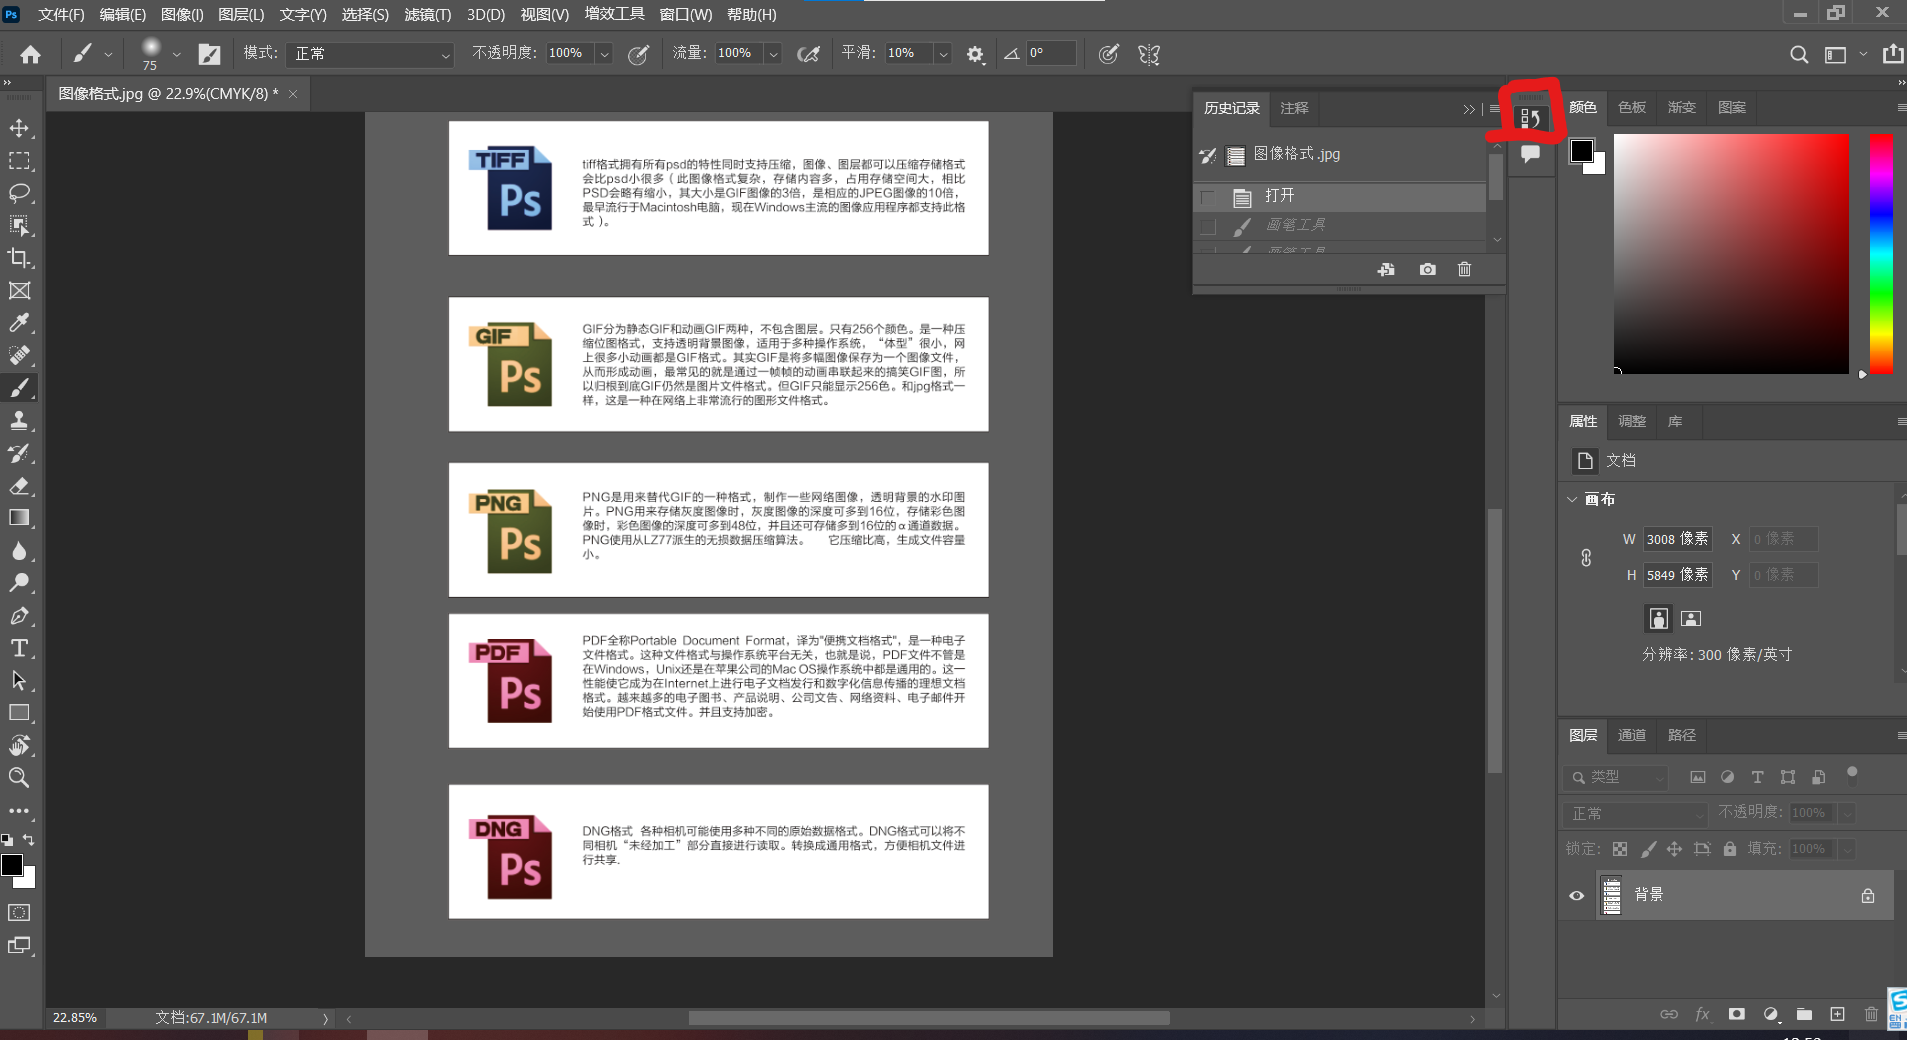Viewport: 1907px width, 1040px height.
Task: Toggle Quick Mask mode
Action: pos(19,913)
